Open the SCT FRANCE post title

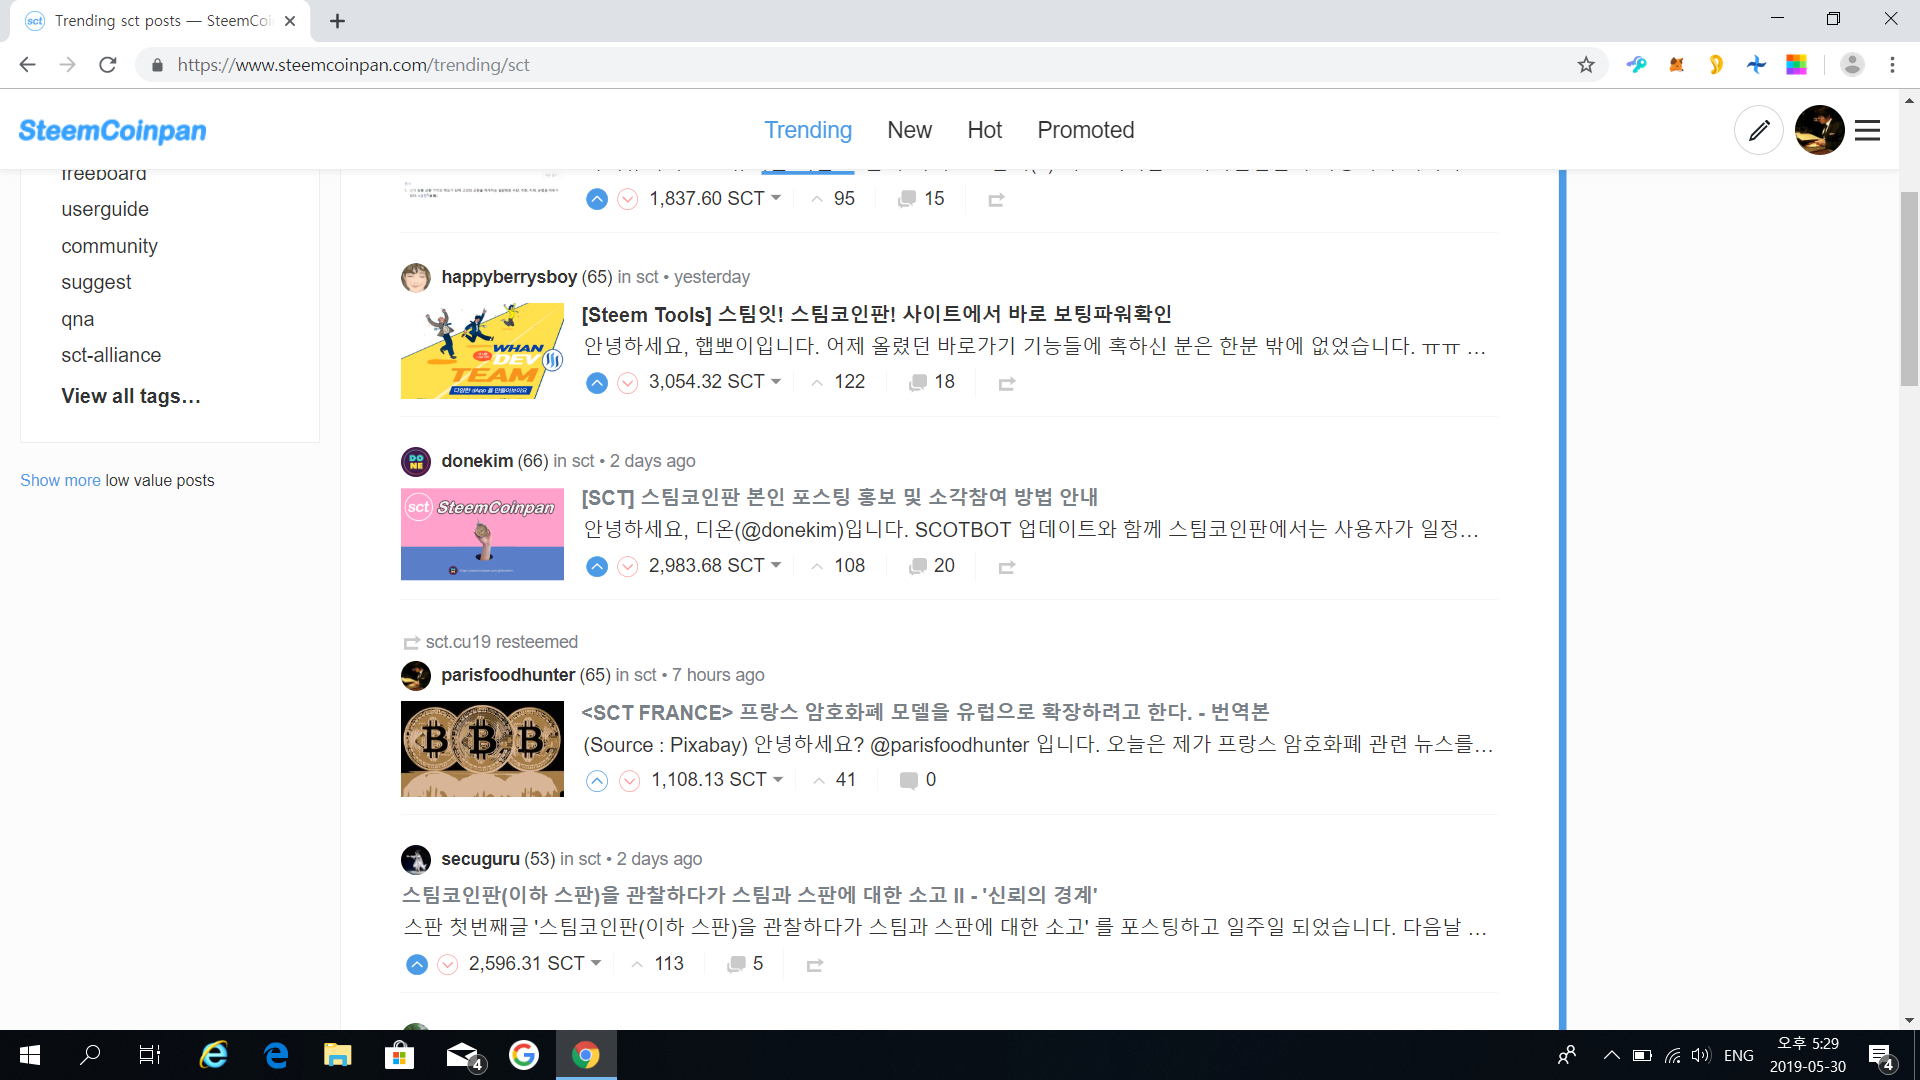pos(925,712)
